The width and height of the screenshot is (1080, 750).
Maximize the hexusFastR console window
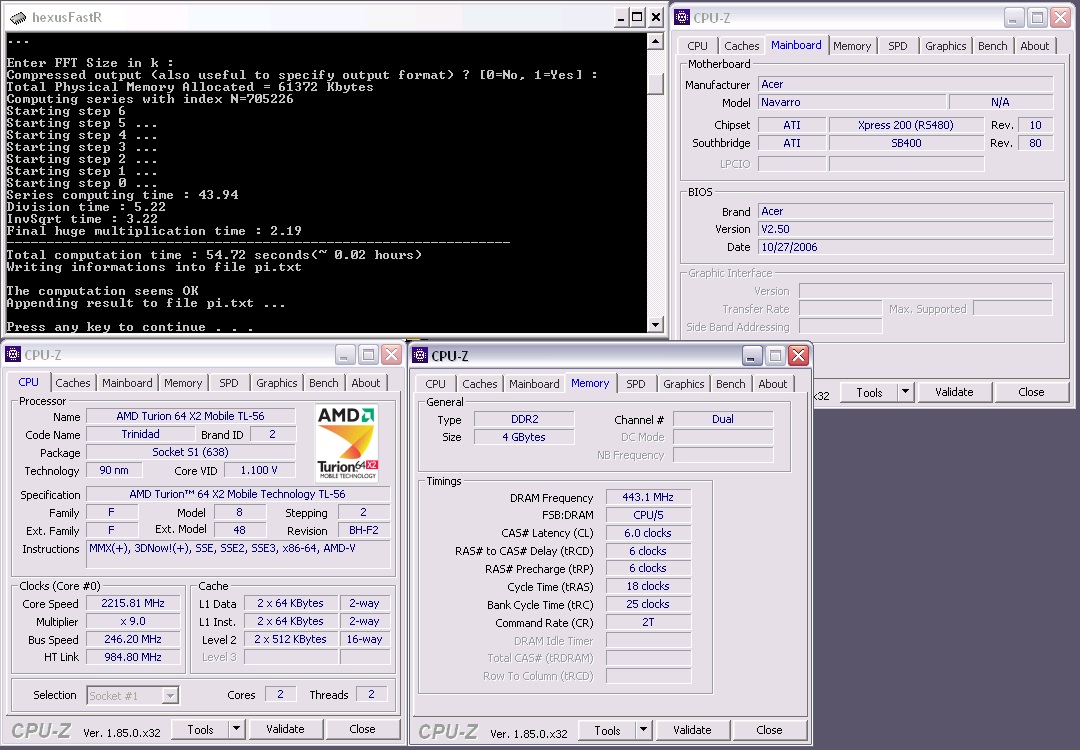click(638, 18)
